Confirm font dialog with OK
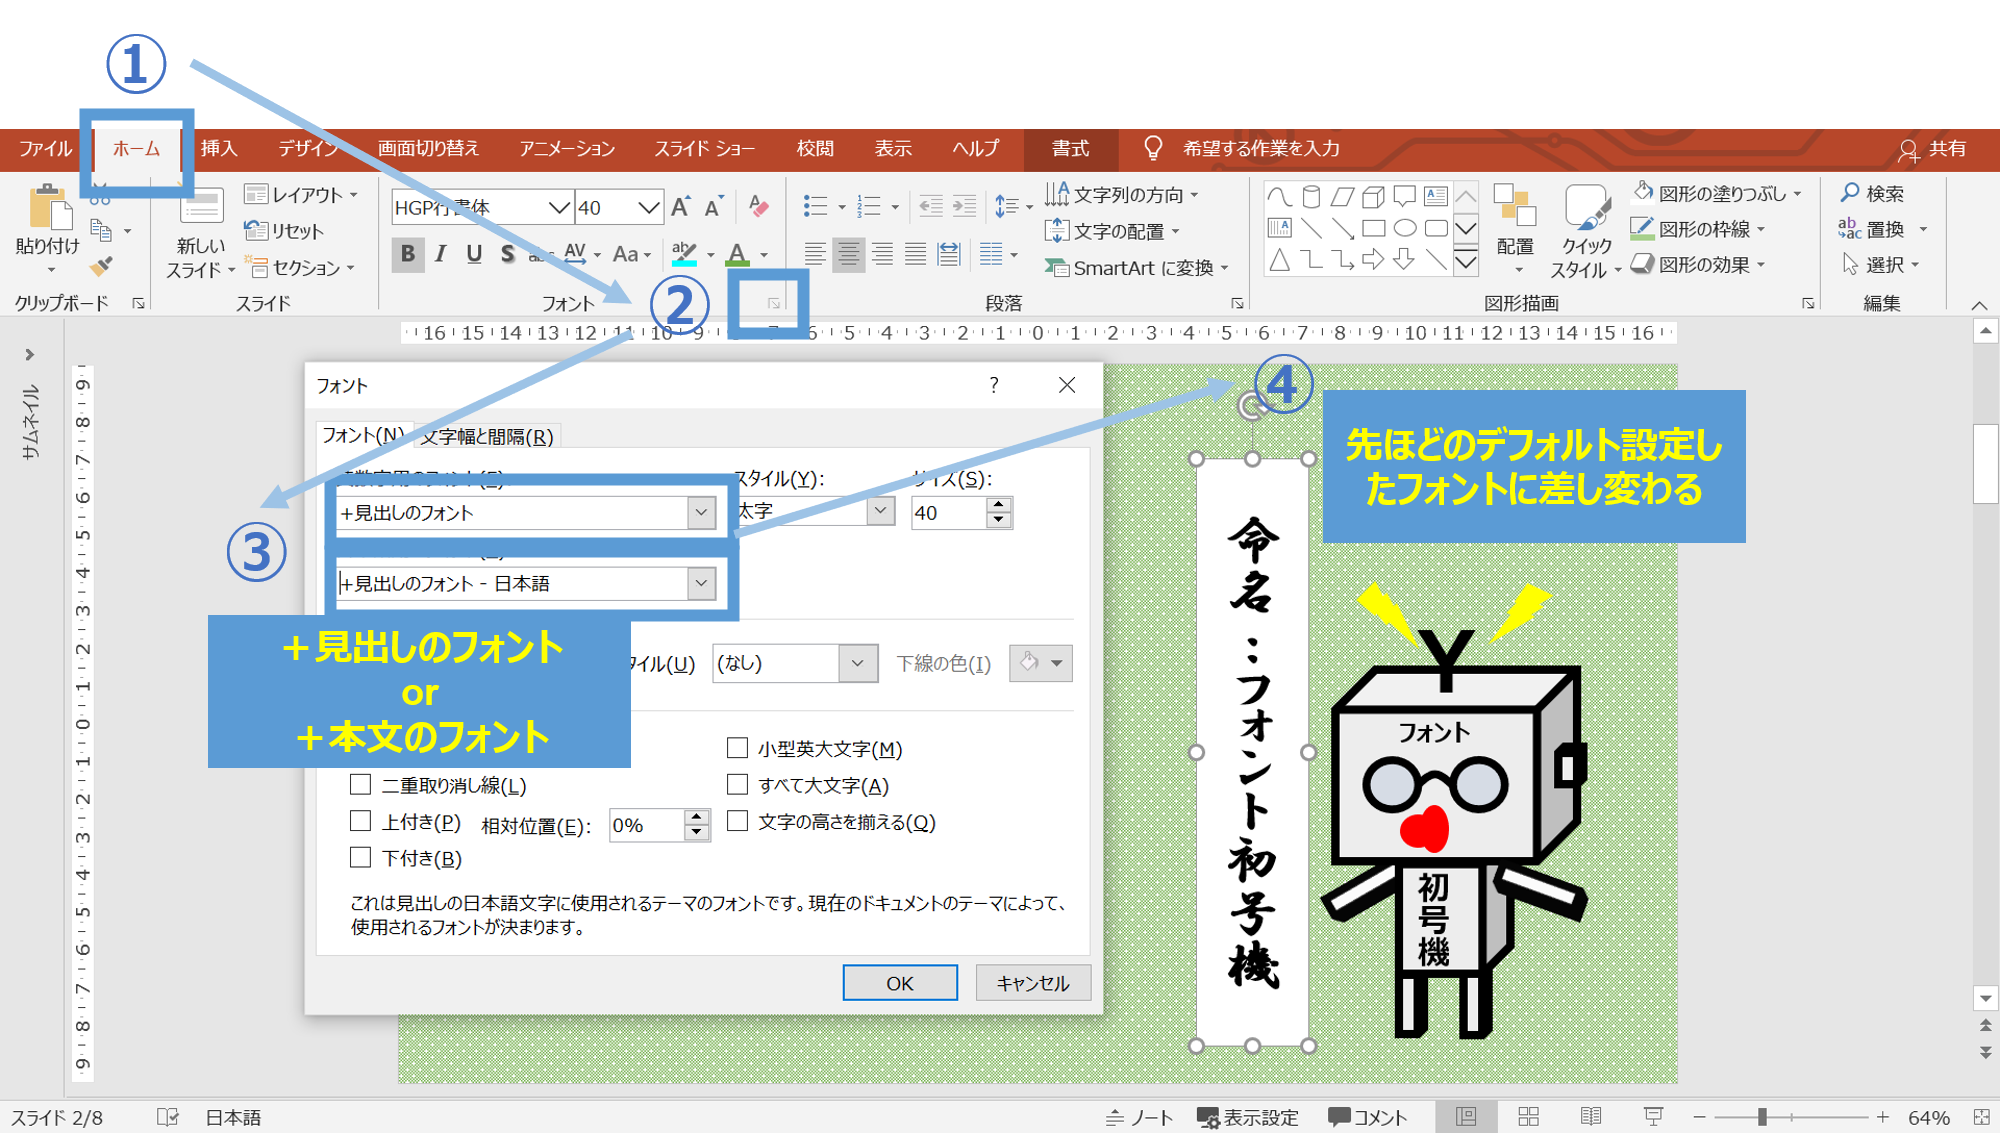Image resolution: width=2000 pixels, height=1133 pixels. [899, 983]
